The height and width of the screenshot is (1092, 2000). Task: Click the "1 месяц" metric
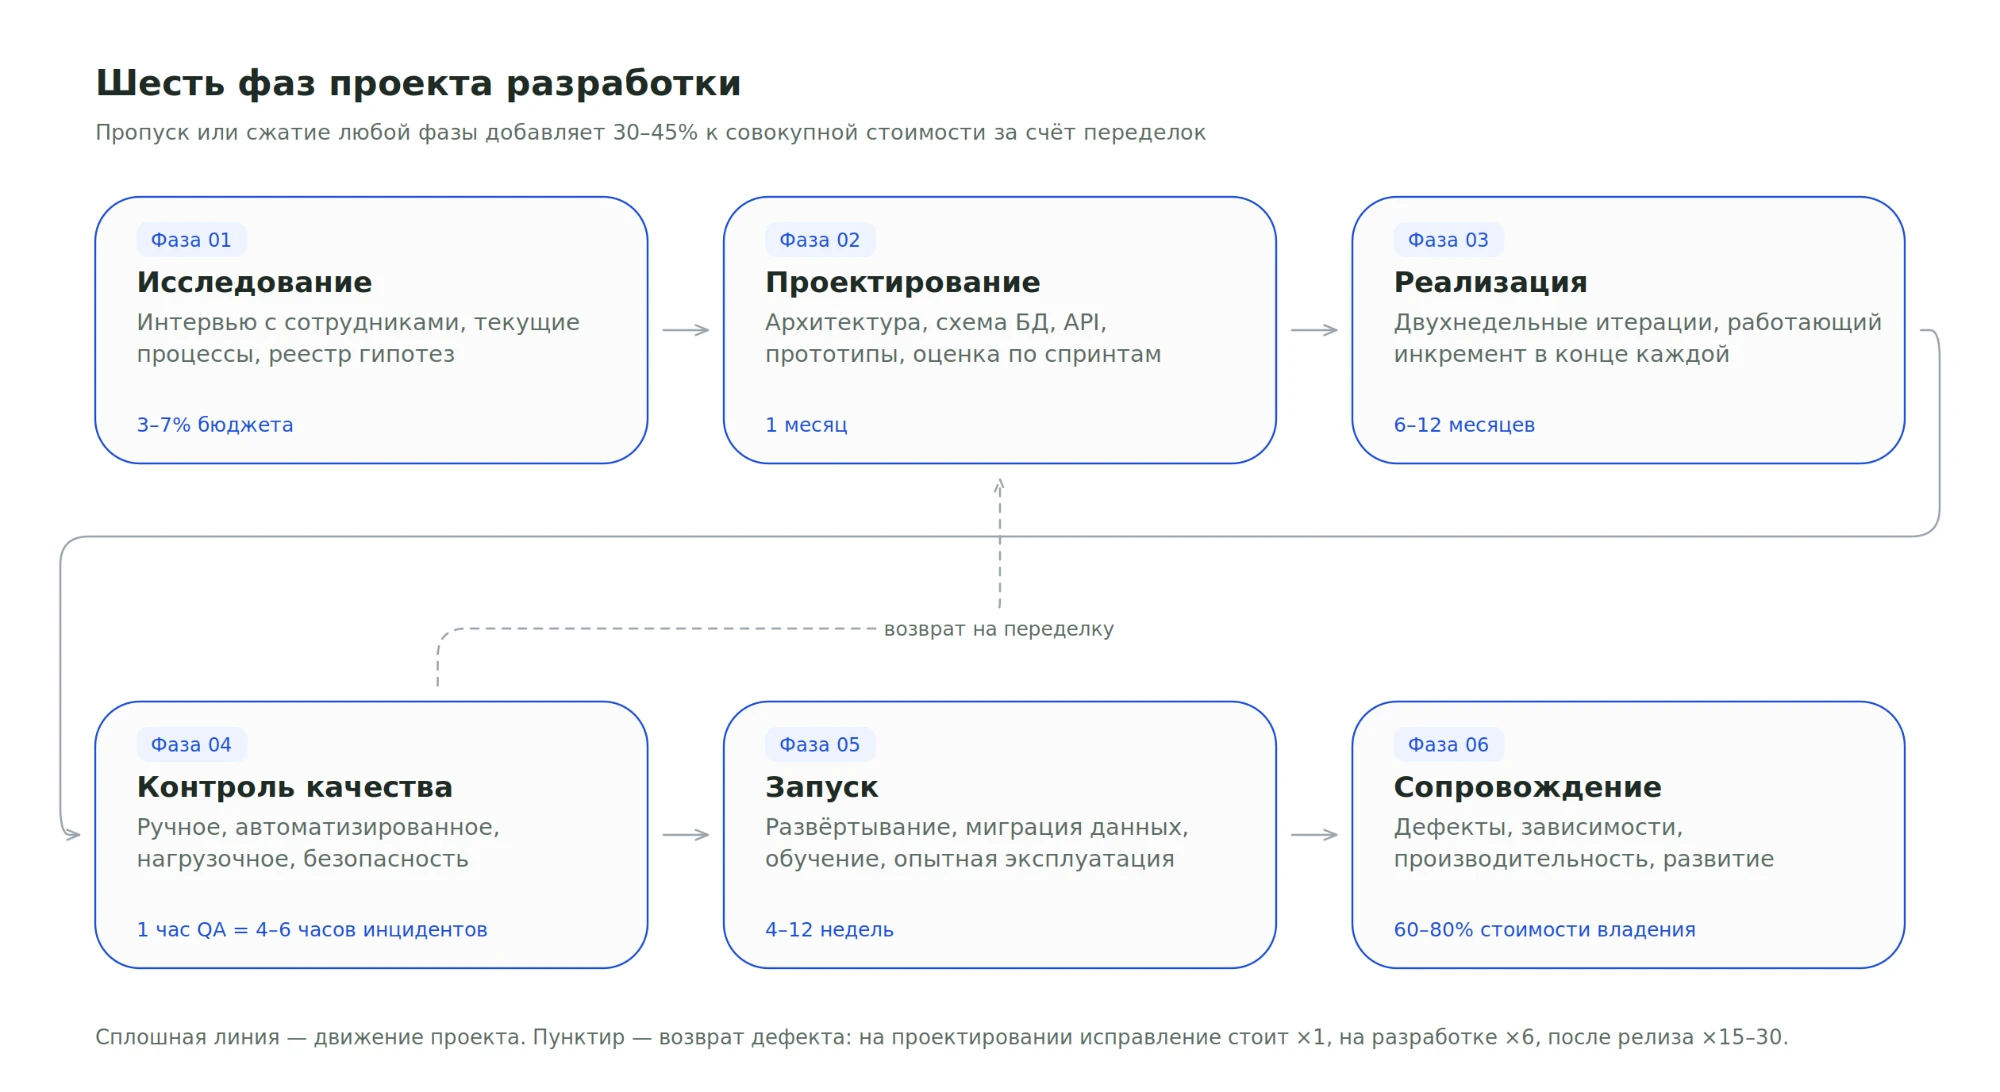tap(806, 425)
